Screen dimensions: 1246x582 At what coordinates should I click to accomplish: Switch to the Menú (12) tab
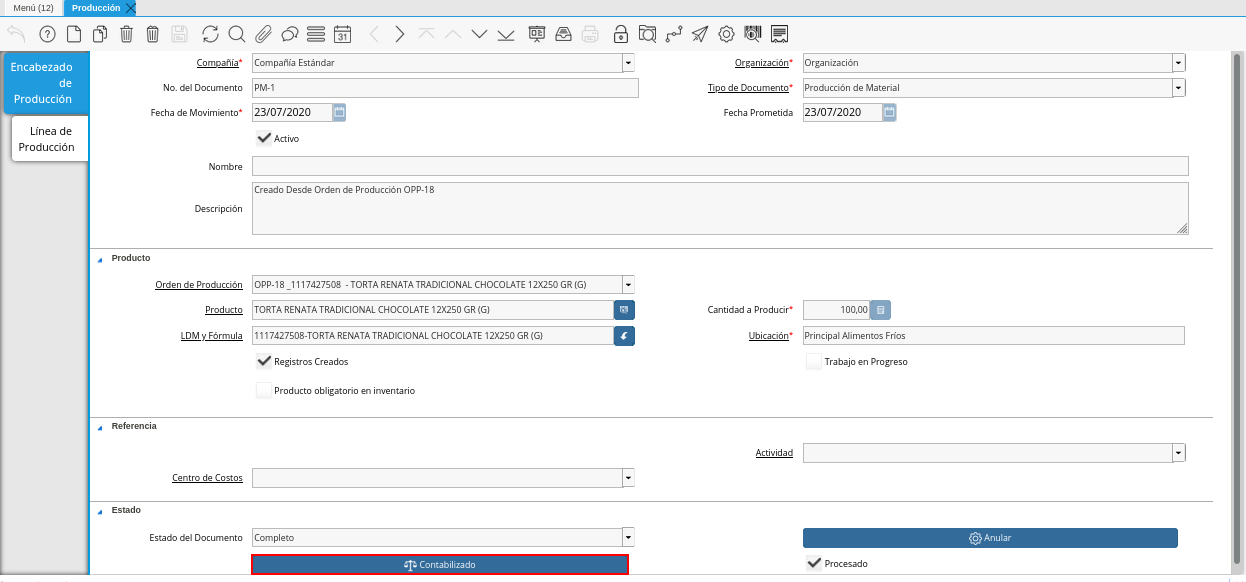pyautogui.click(x=33, y=8)
